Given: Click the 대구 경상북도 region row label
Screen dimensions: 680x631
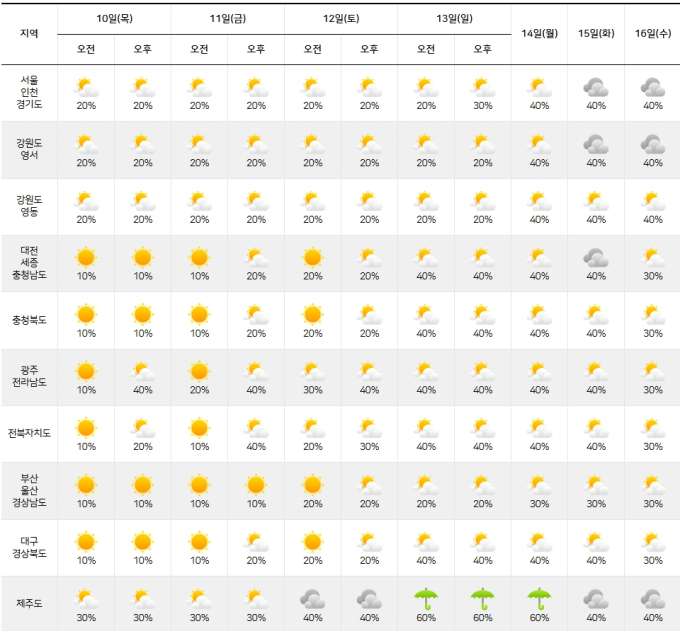Looking at the screenshot, I should (29, 547).
